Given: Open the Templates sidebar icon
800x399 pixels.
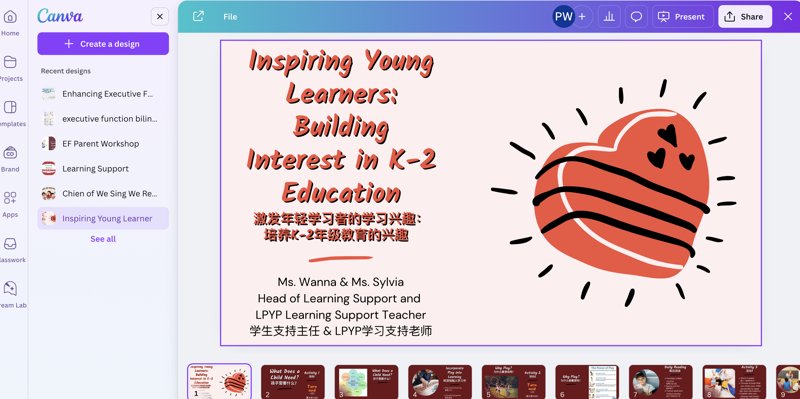Looking at the screenshot, I should click(x=10, y=107).
